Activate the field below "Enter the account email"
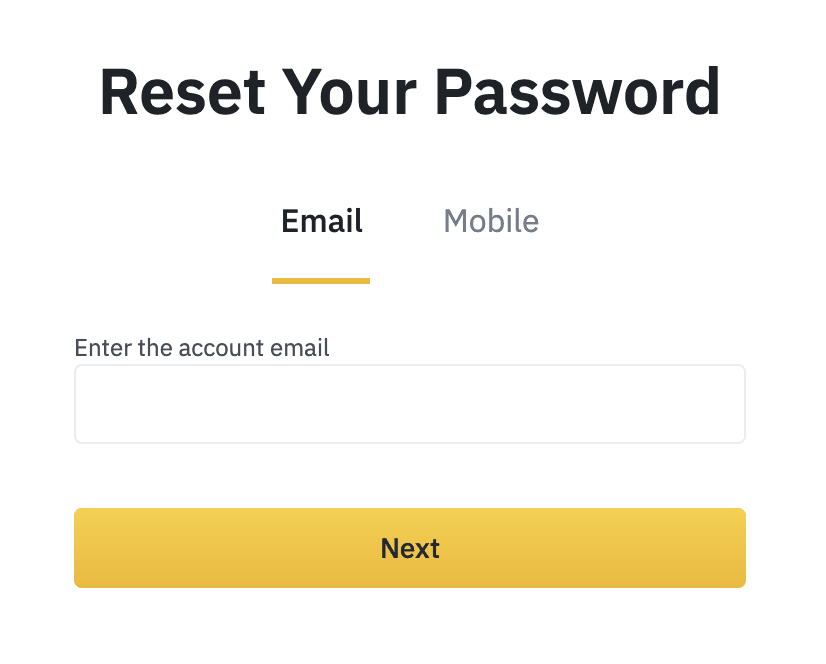 coord(409,404)
